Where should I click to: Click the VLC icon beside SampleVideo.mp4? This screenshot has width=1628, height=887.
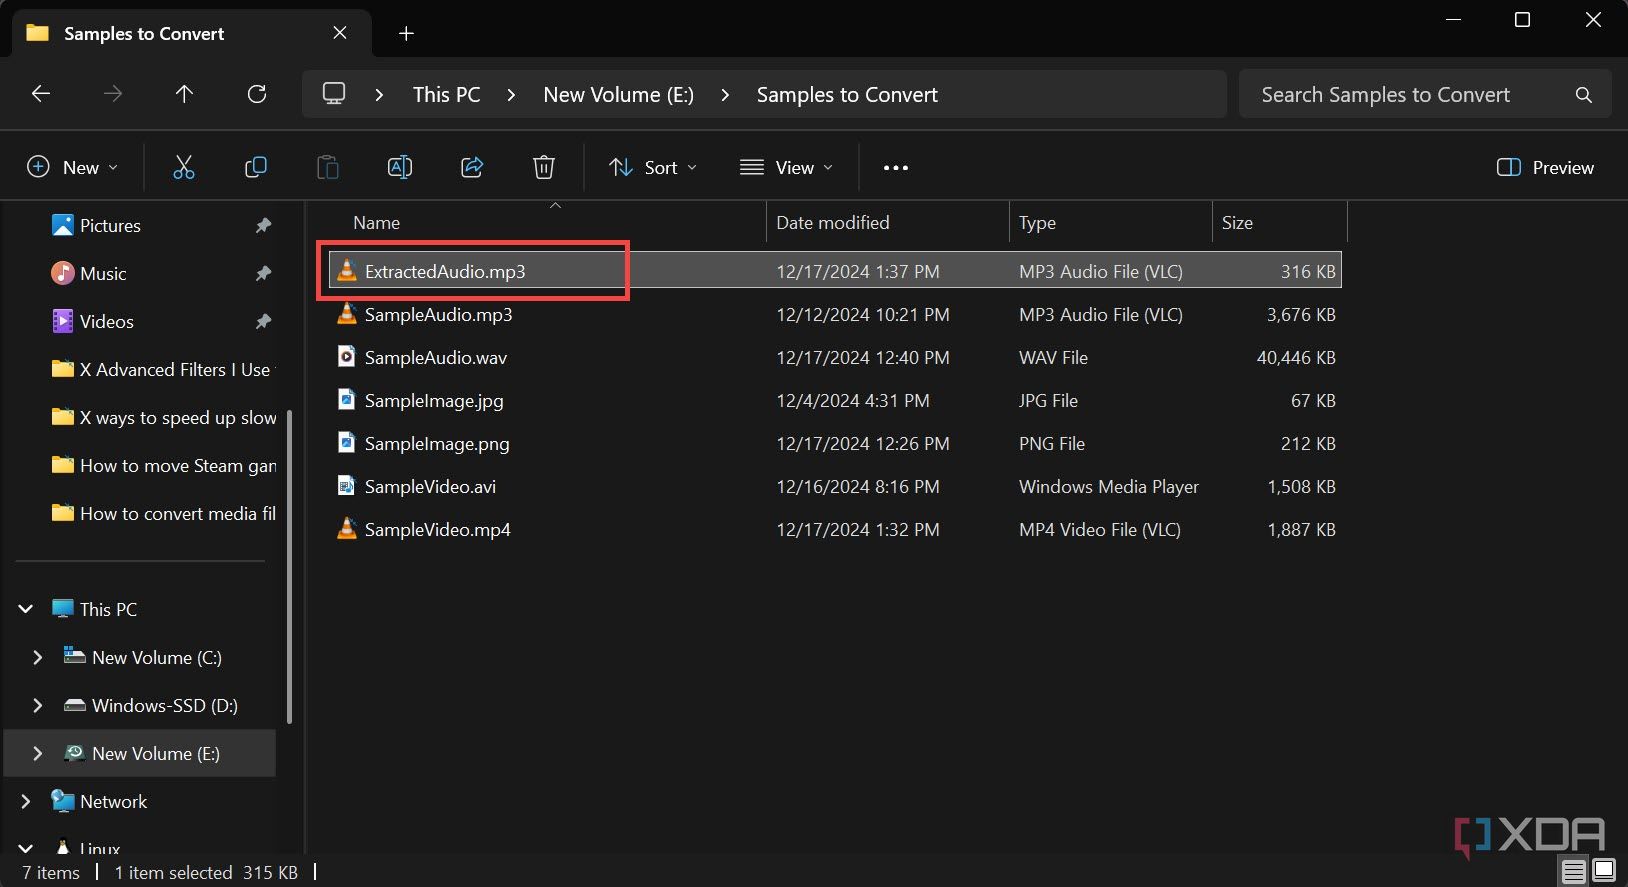coord(346,529)
